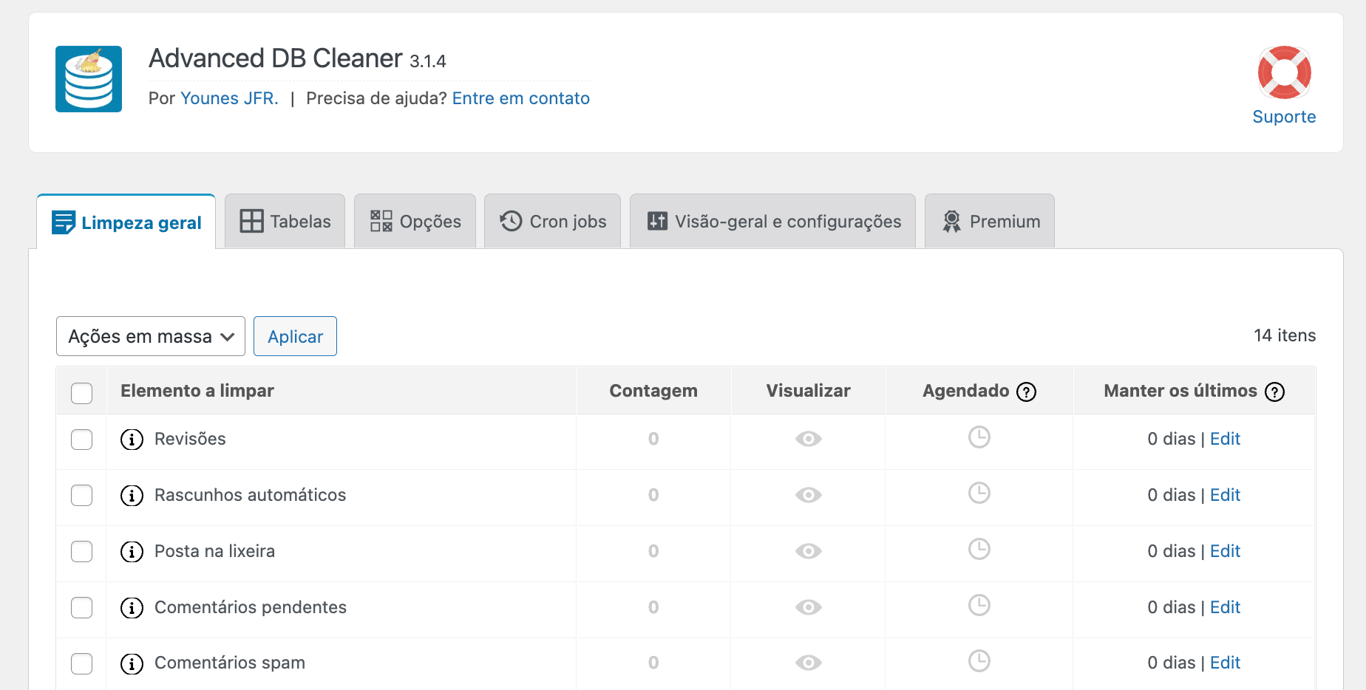Edit the retention days for Rascunhos automáticos
The width and height of the screenshot is (1366, 690).
tap(1225, 494)
